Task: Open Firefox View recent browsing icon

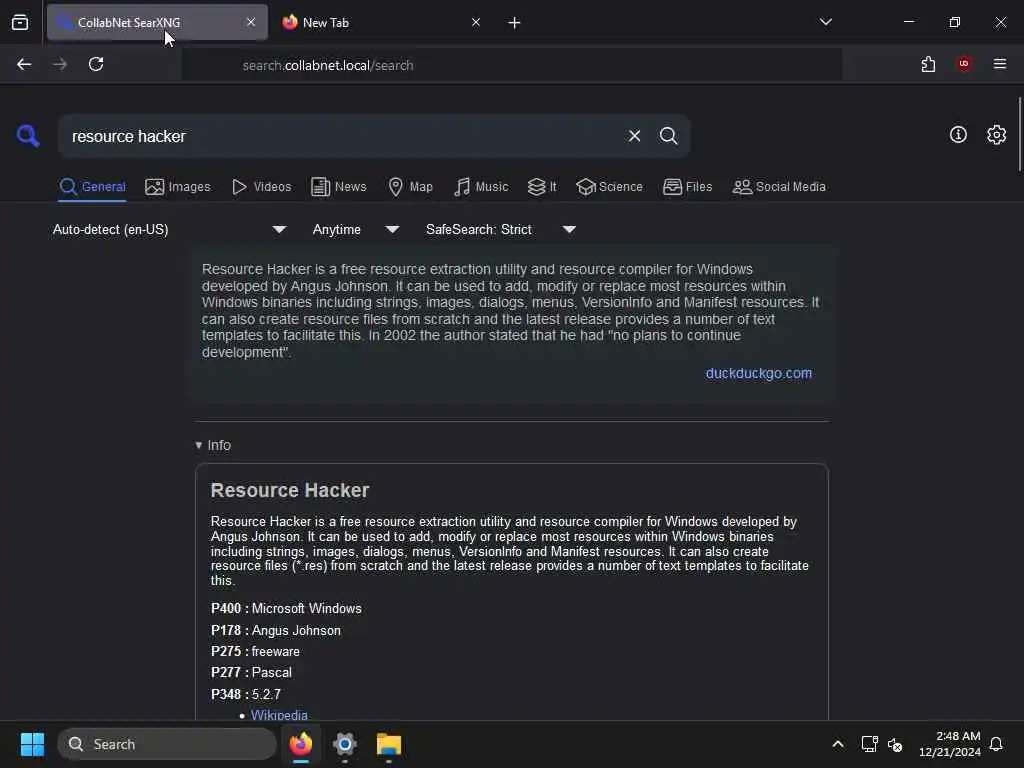Action: (x=20, y=22)
